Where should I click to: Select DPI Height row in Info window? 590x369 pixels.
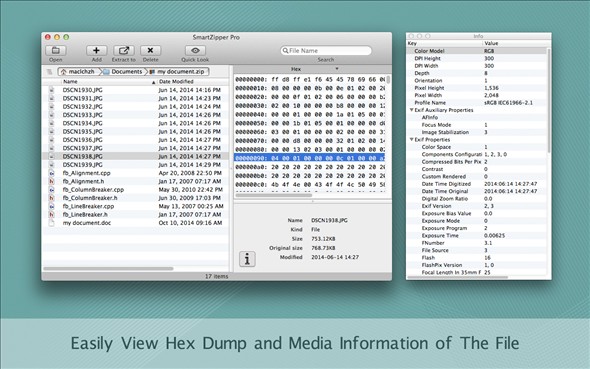(477, 58)
